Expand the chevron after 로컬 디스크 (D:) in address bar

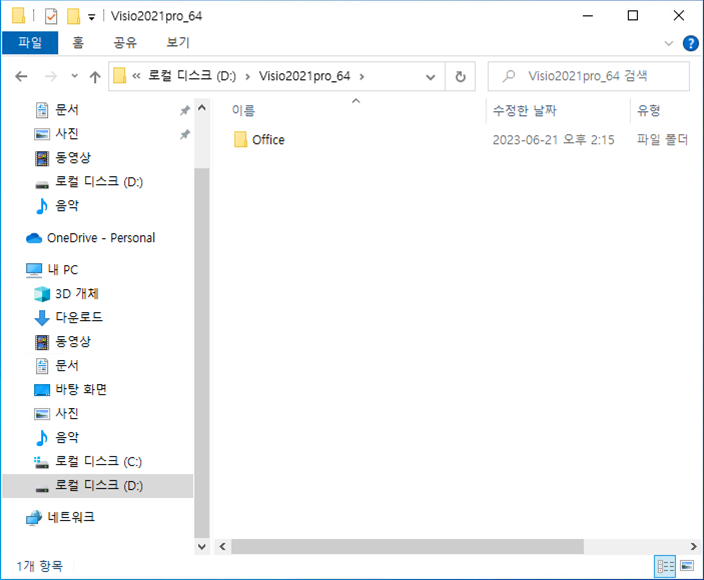[247, 77]
